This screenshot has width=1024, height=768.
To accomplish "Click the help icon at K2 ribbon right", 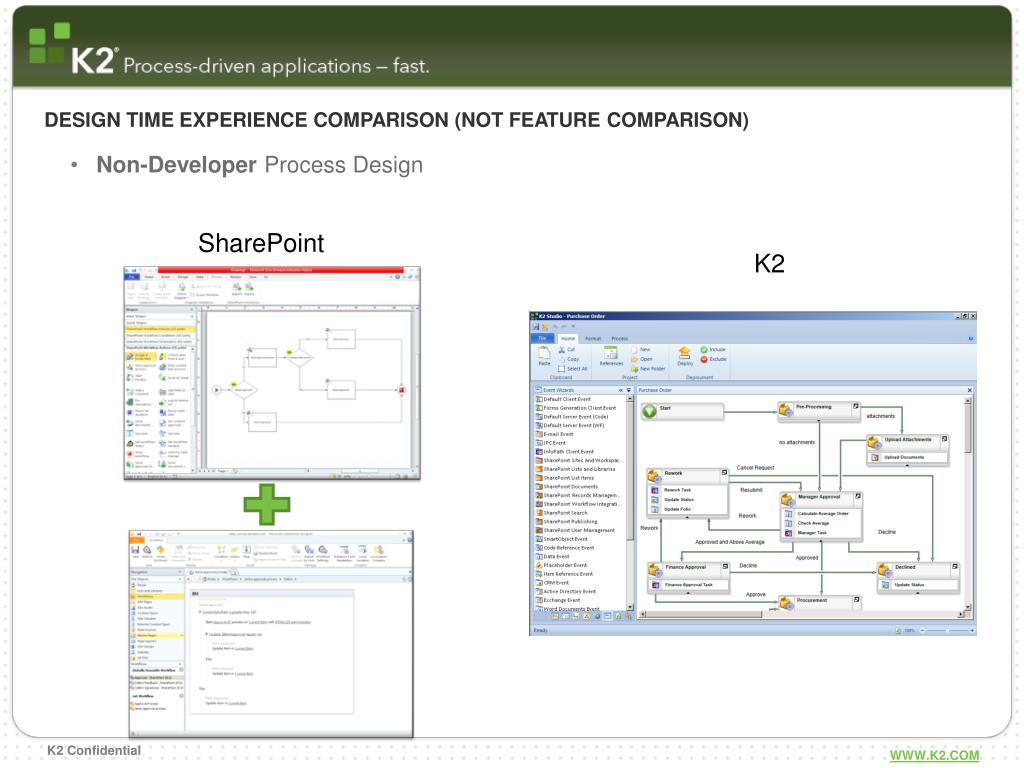I will [970, 338].
